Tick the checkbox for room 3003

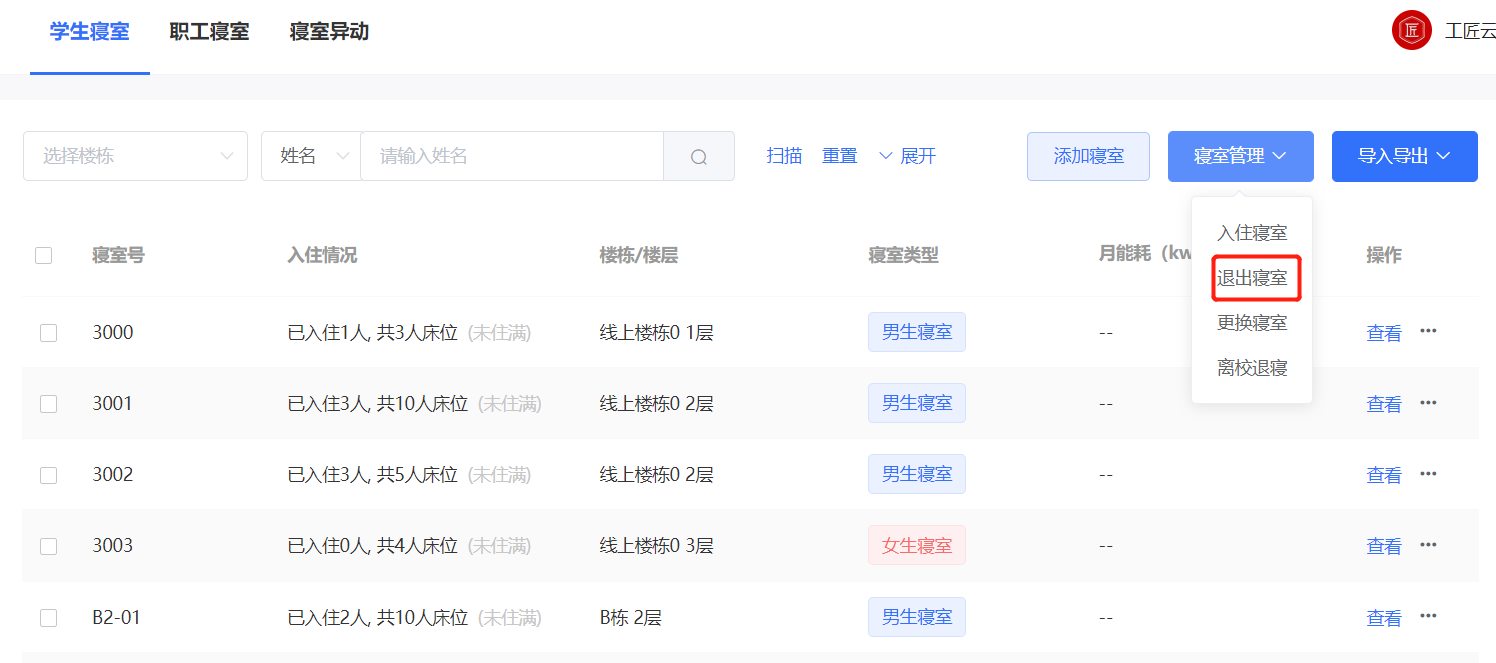pos(48,546)
